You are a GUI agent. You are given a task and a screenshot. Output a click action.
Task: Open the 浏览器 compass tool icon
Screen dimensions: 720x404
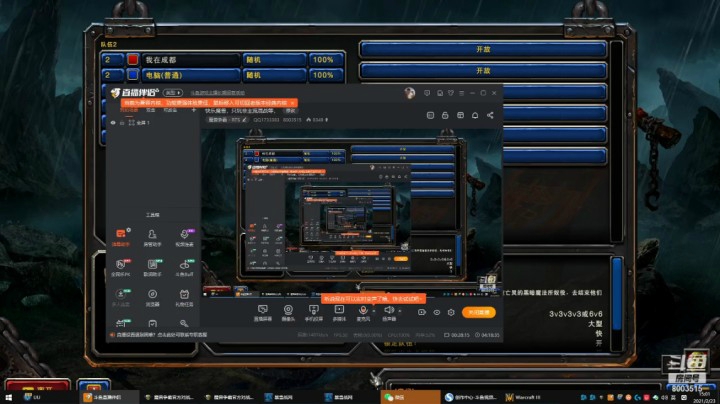pyautogui.click(x=152, y=297)
